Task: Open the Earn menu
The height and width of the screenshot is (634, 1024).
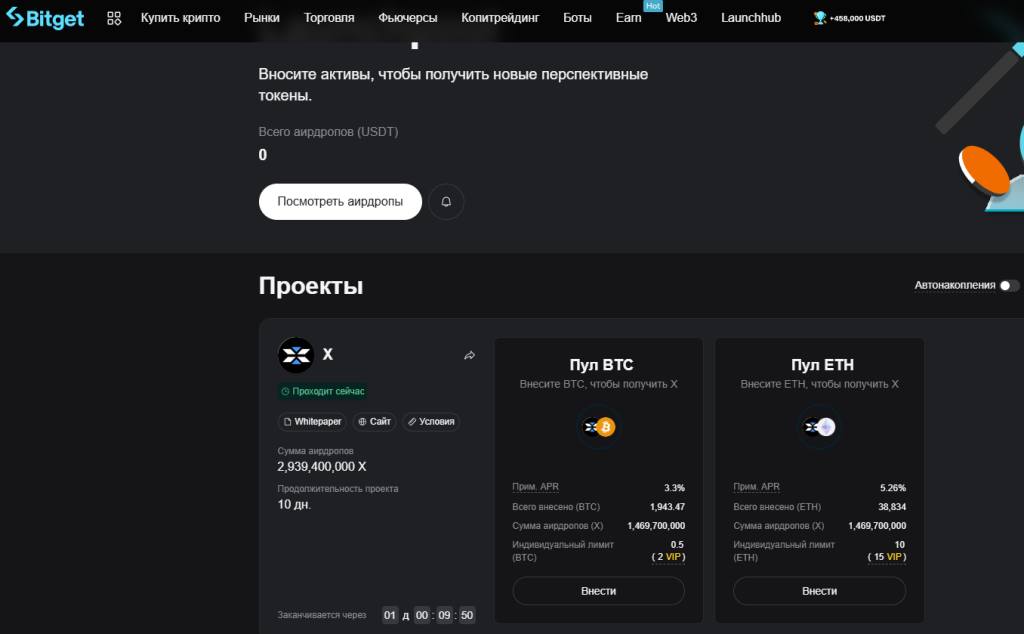Action: pyautogui.click(x=628, y=18)
